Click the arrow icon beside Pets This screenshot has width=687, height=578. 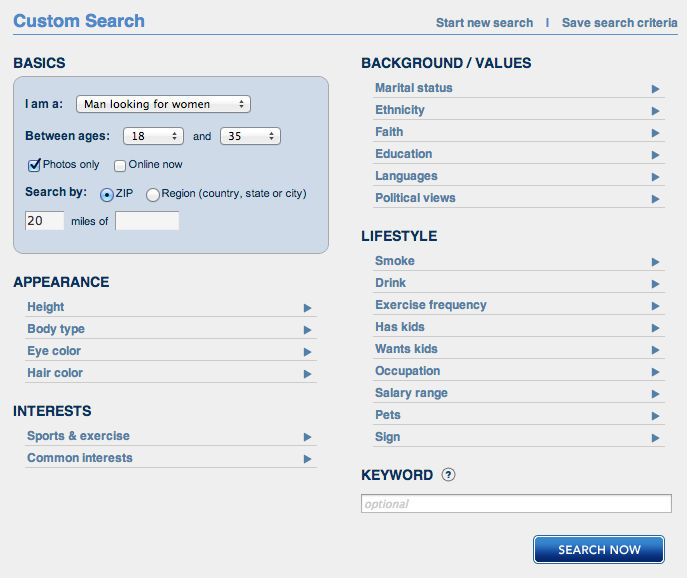655,416
